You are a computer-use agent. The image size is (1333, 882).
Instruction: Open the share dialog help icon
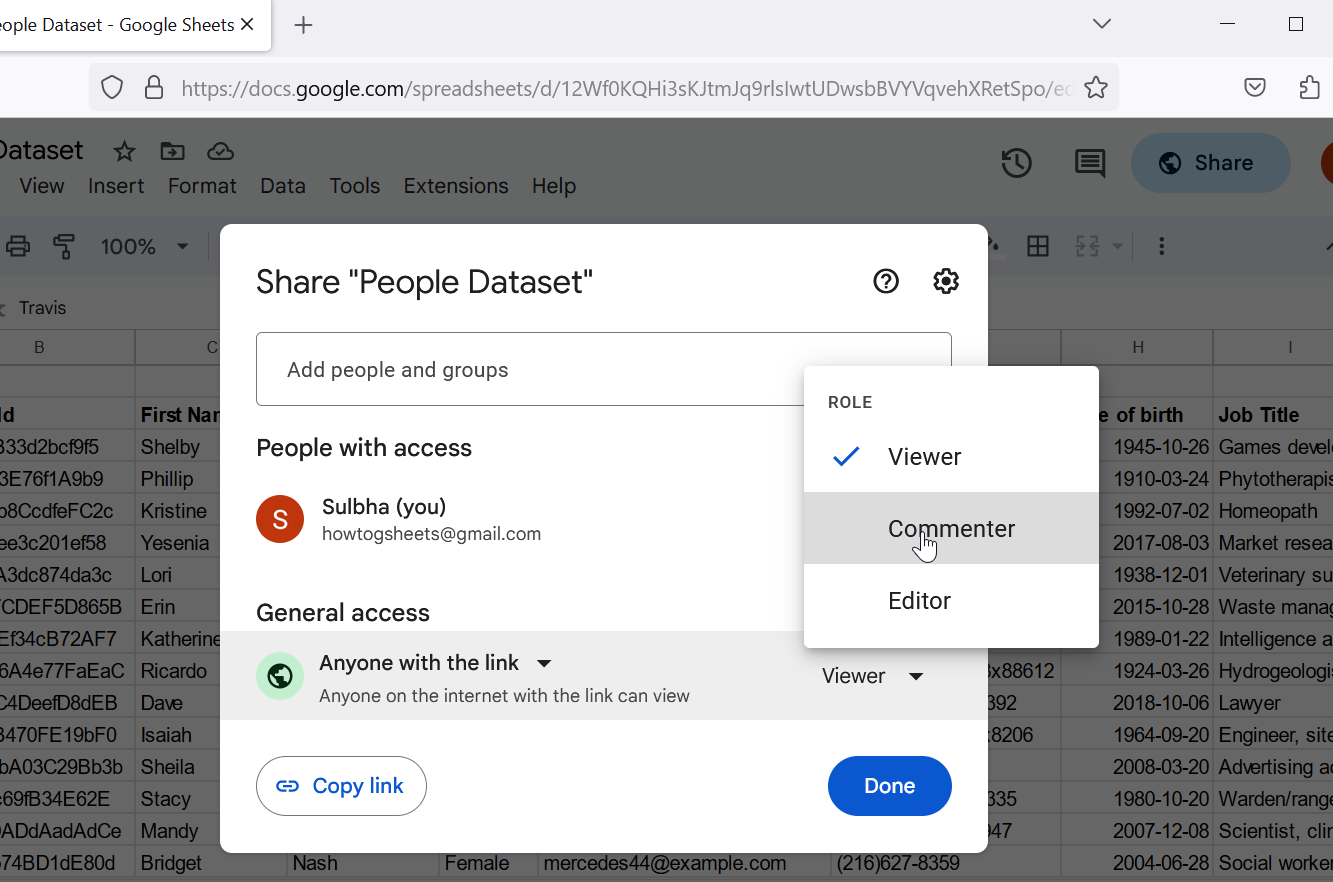coord(886,282)
